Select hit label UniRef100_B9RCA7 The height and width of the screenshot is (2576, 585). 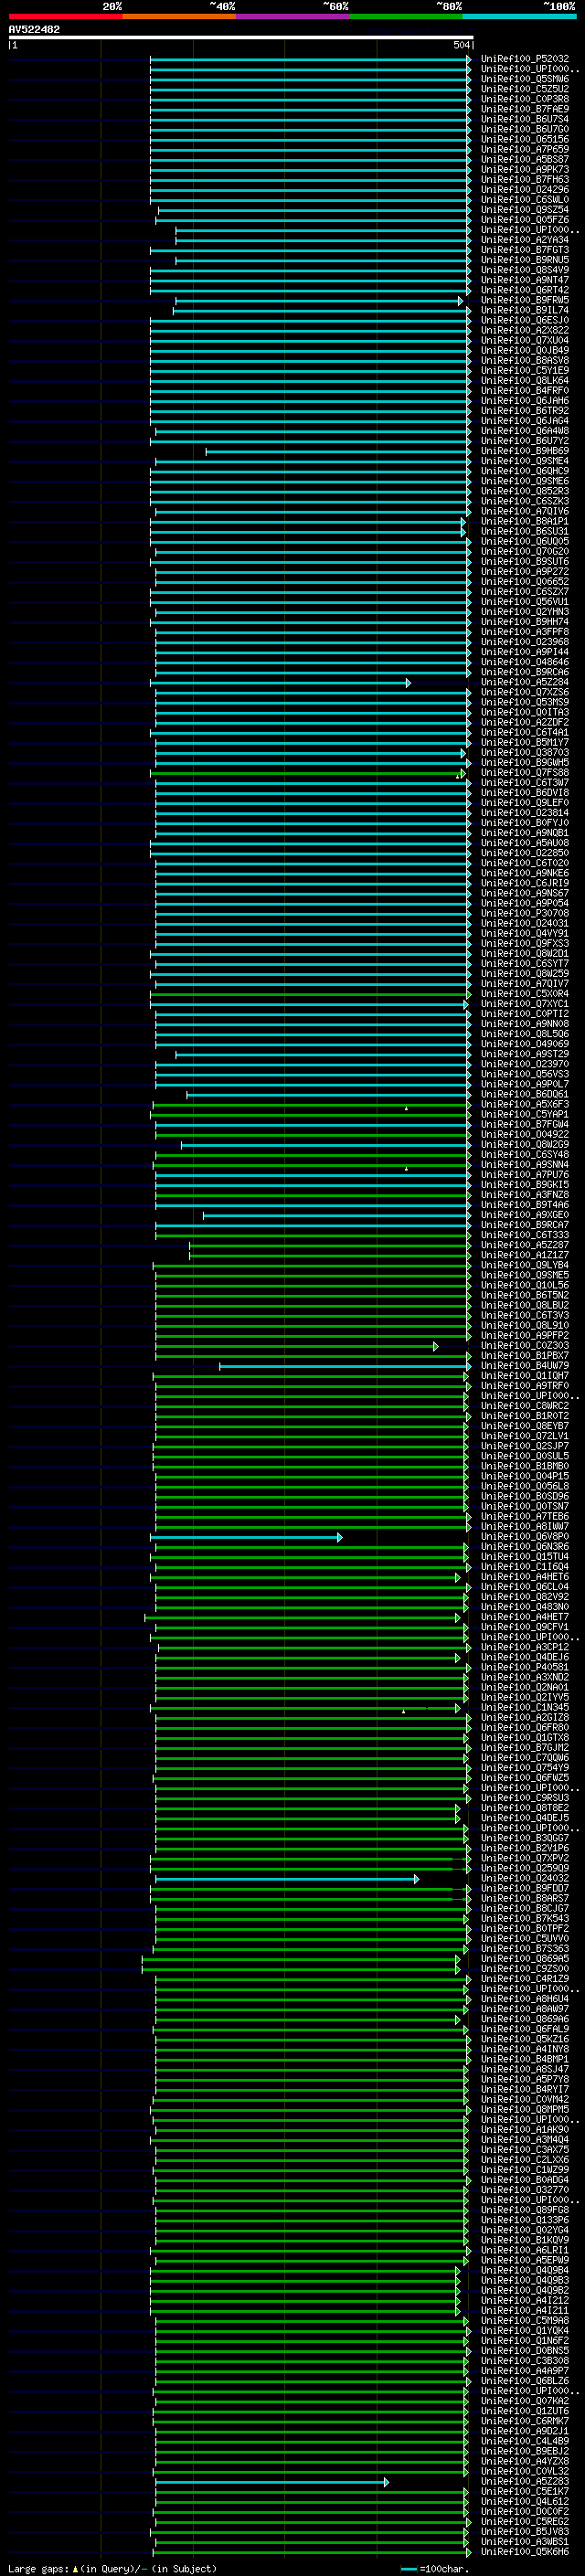click(525, 1224)
